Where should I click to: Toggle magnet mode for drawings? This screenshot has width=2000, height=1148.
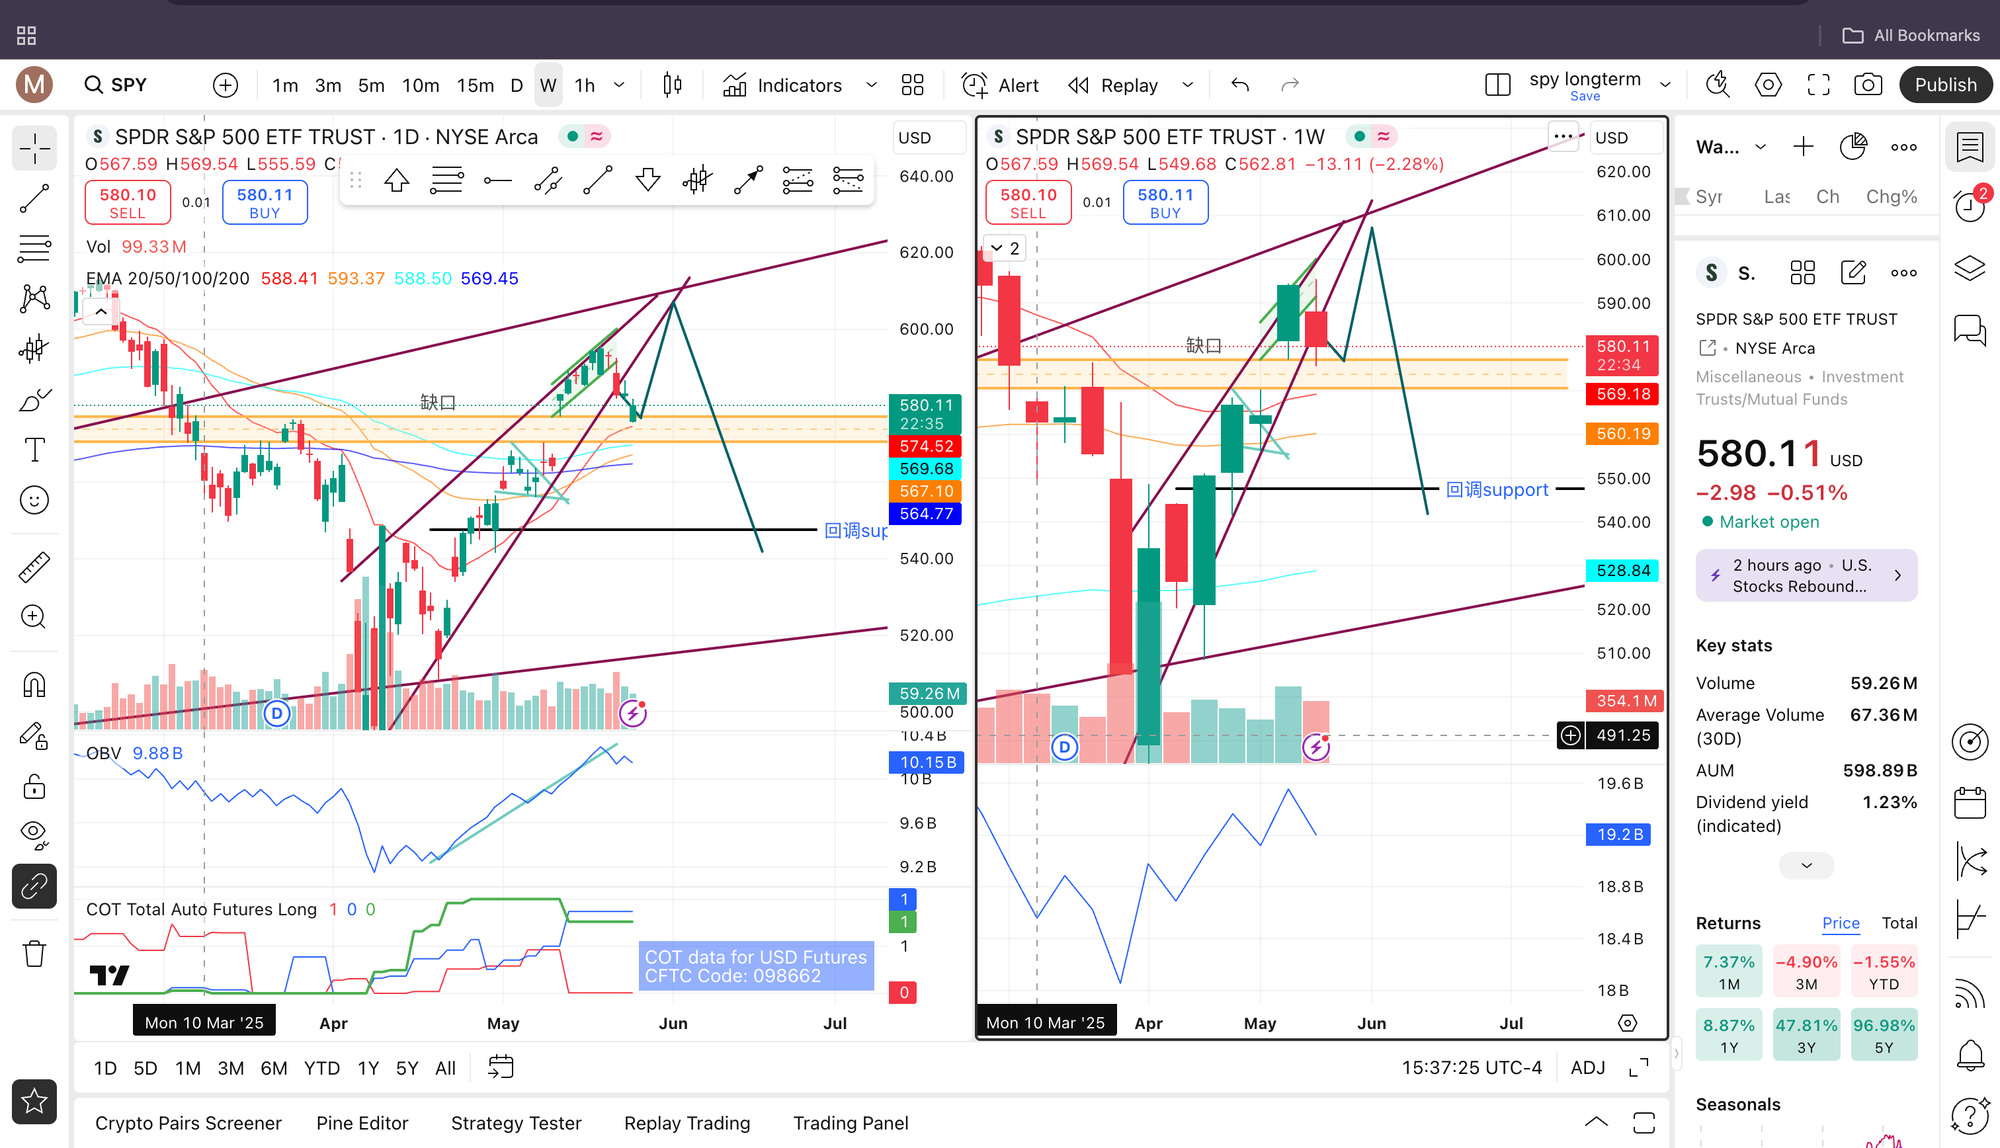[x=34, y=685]
